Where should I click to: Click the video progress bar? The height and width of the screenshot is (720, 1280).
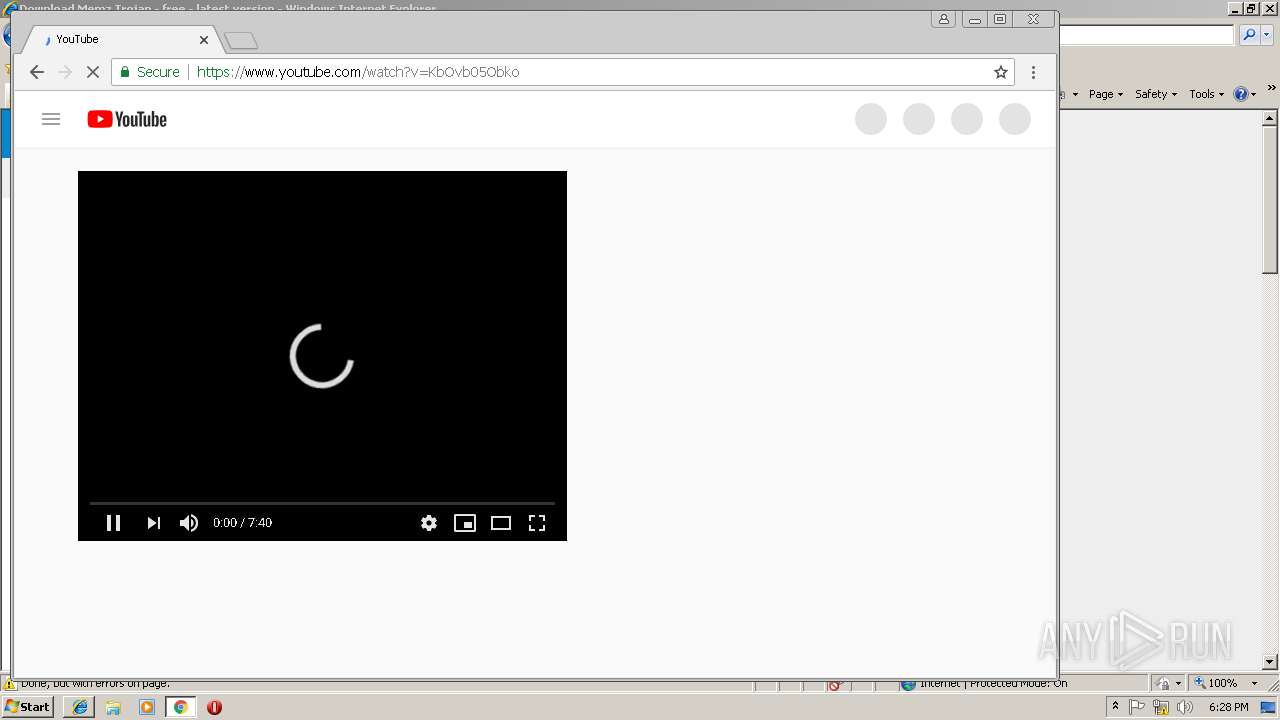(322, 503)
